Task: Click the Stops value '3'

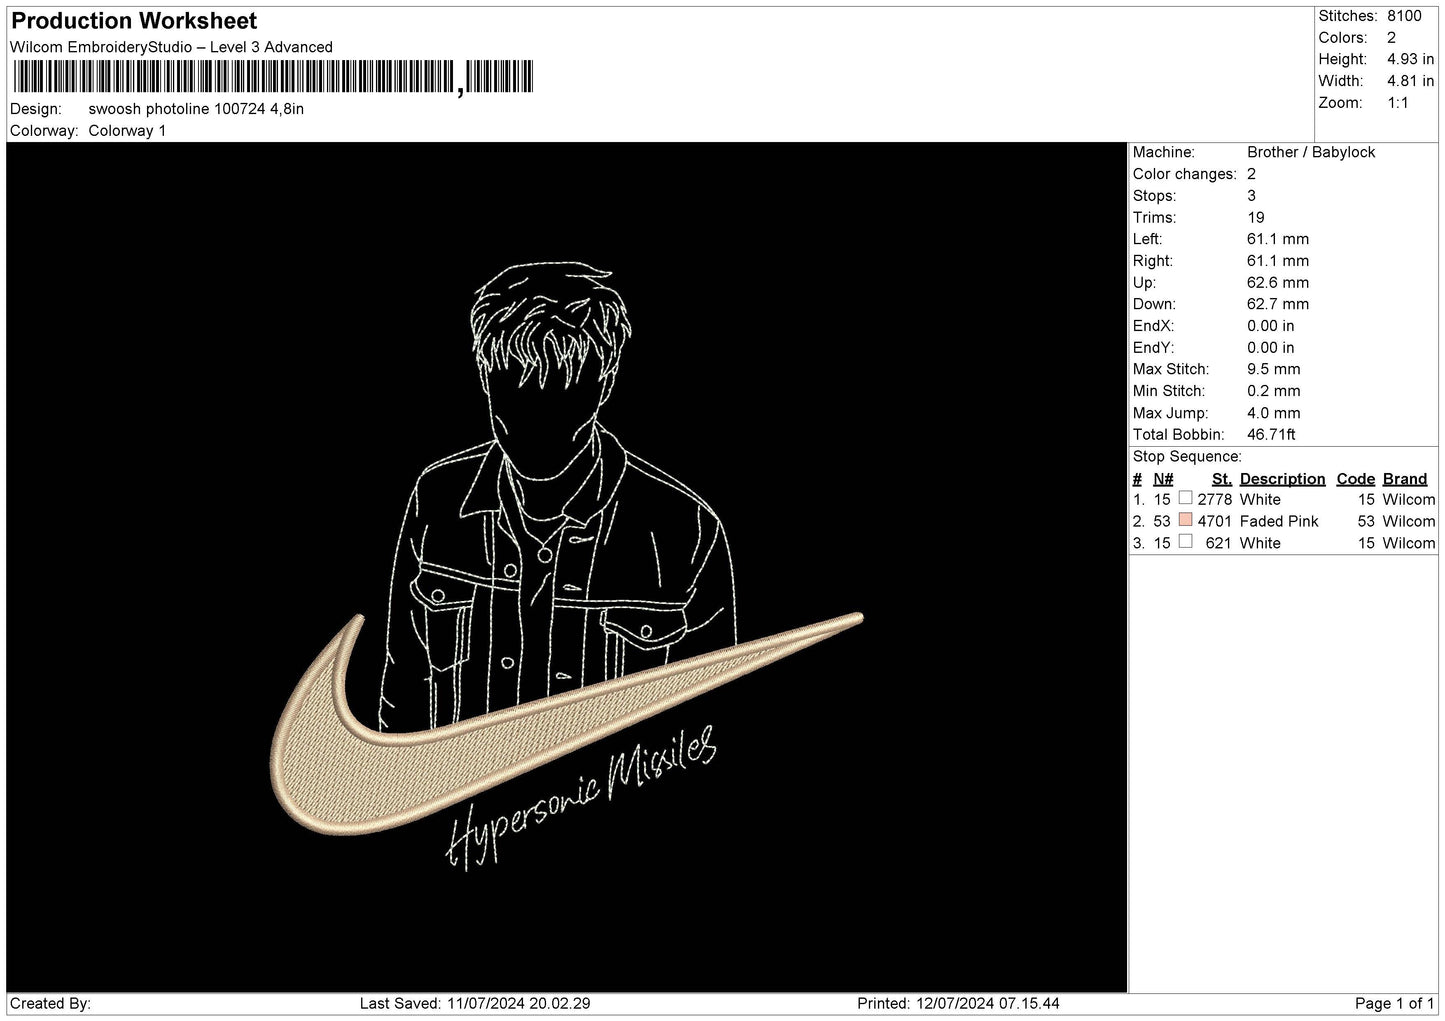Action: pos(1251,196)
